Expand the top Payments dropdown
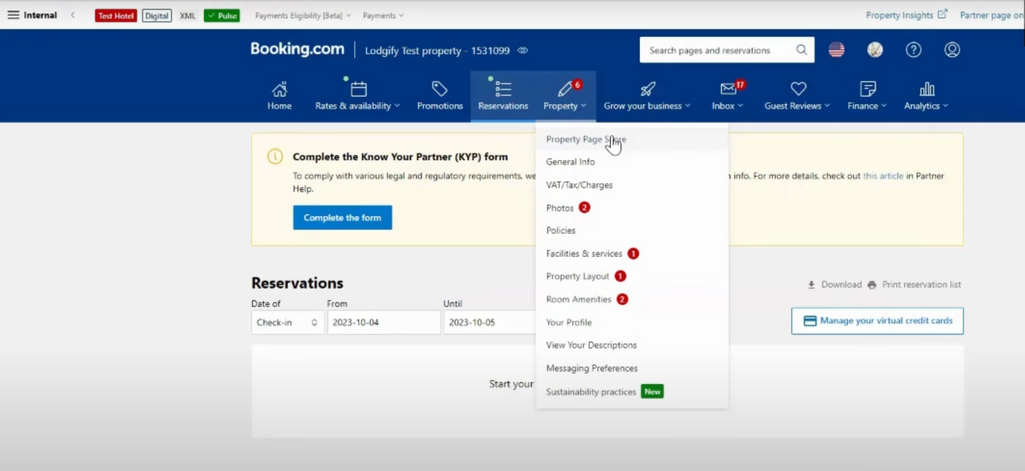1025x471 pixels. pyautogui.click(x=383, y=16)
